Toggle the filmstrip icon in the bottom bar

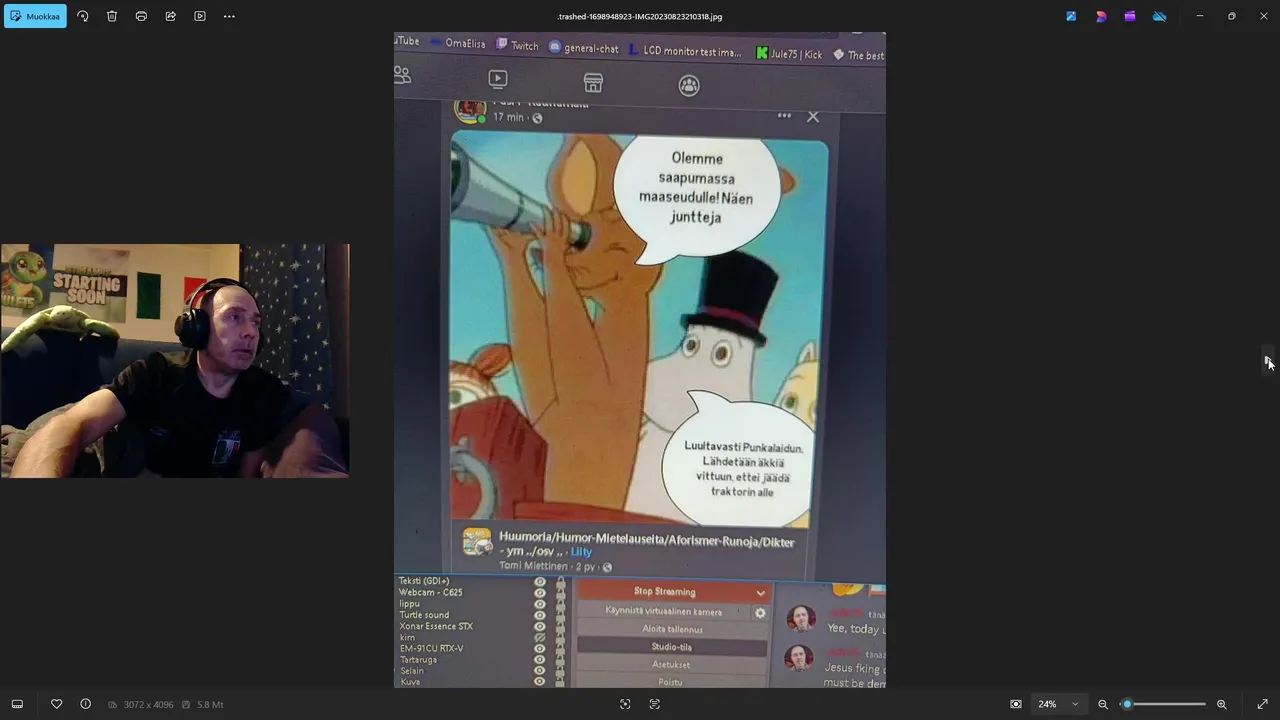pos(17,704)
